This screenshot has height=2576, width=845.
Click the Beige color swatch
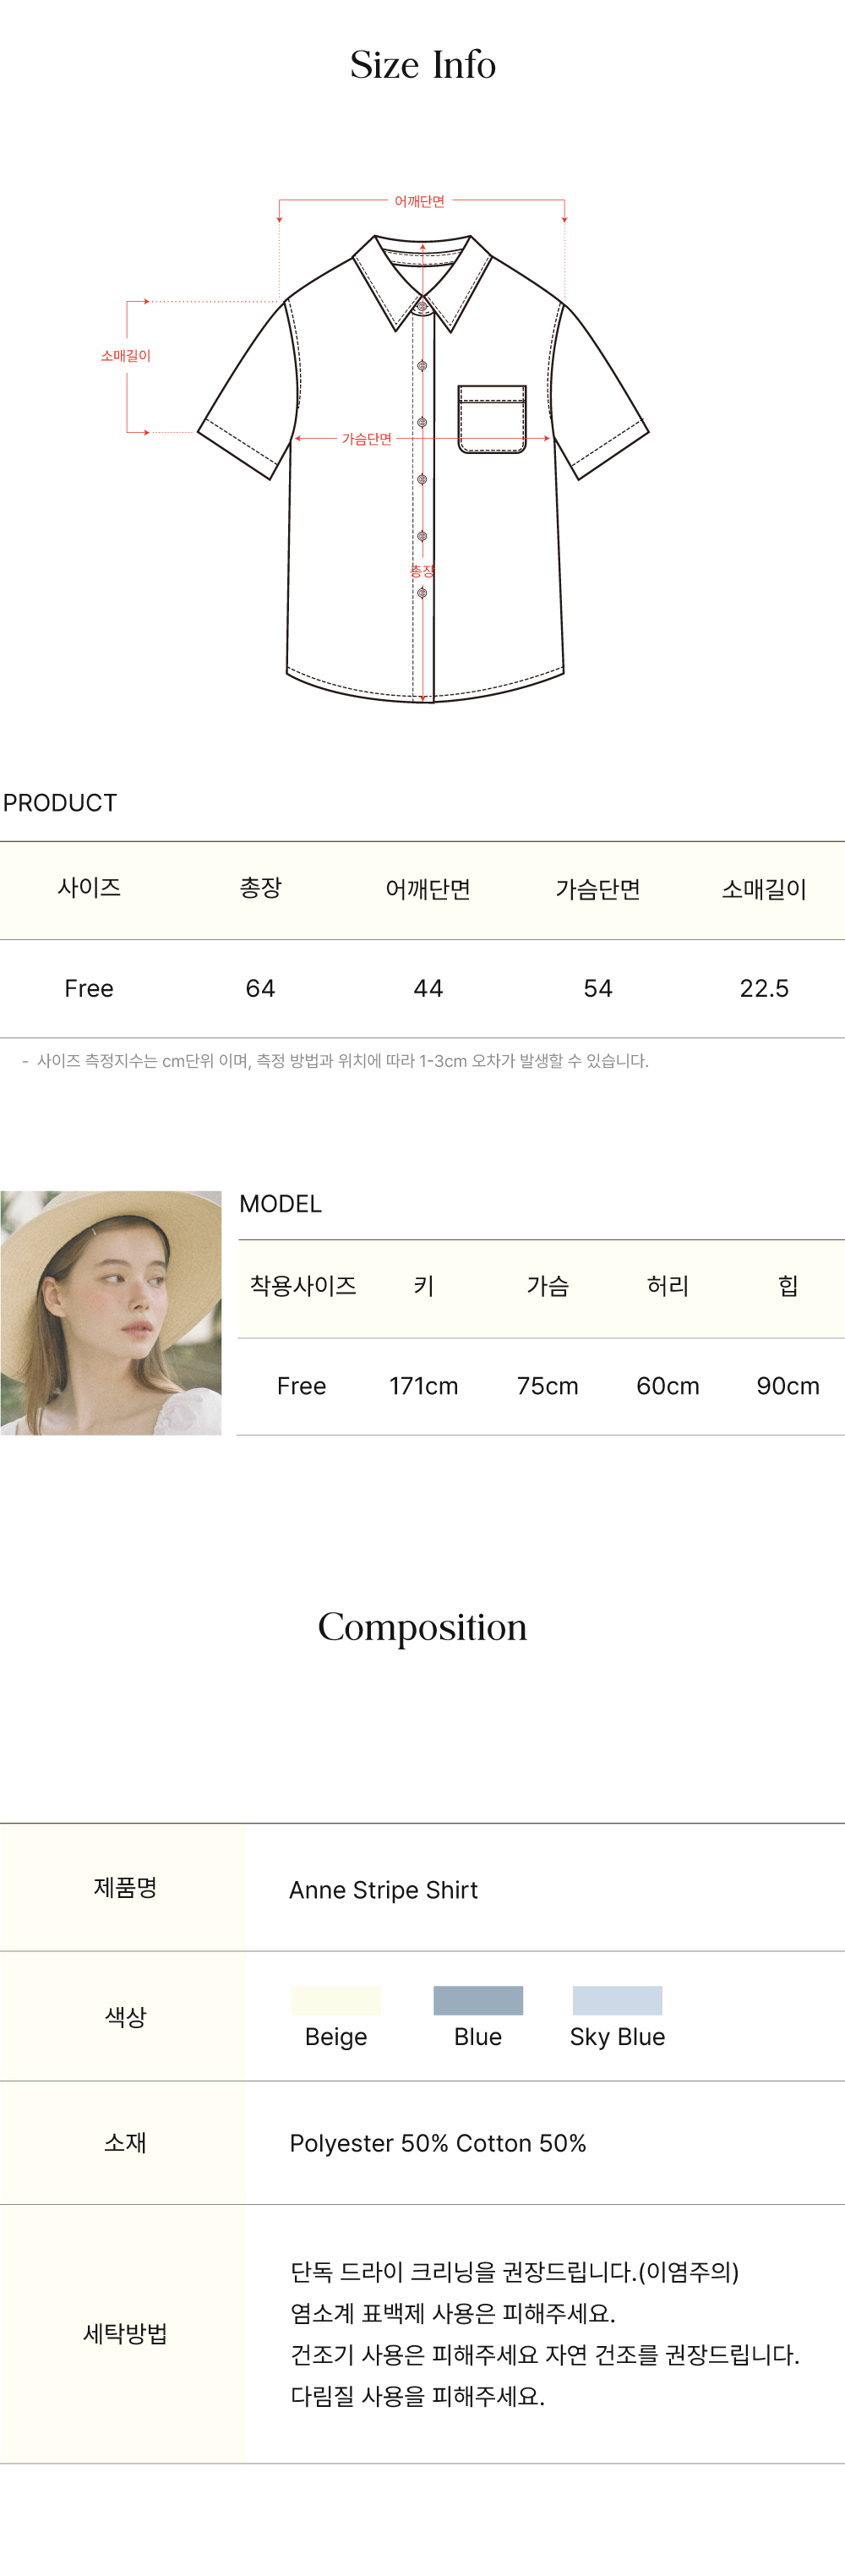coord(336,2000)
